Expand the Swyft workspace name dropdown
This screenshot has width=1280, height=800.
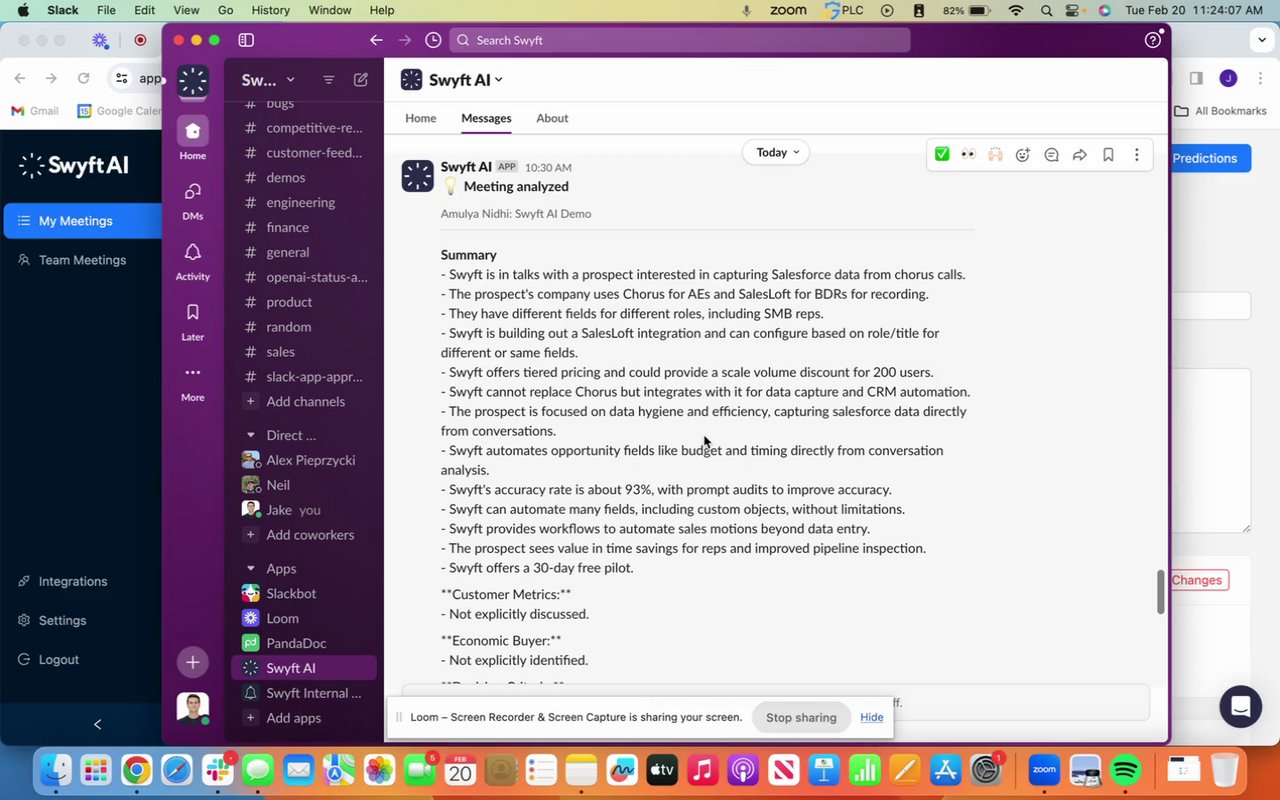(268, 80)
